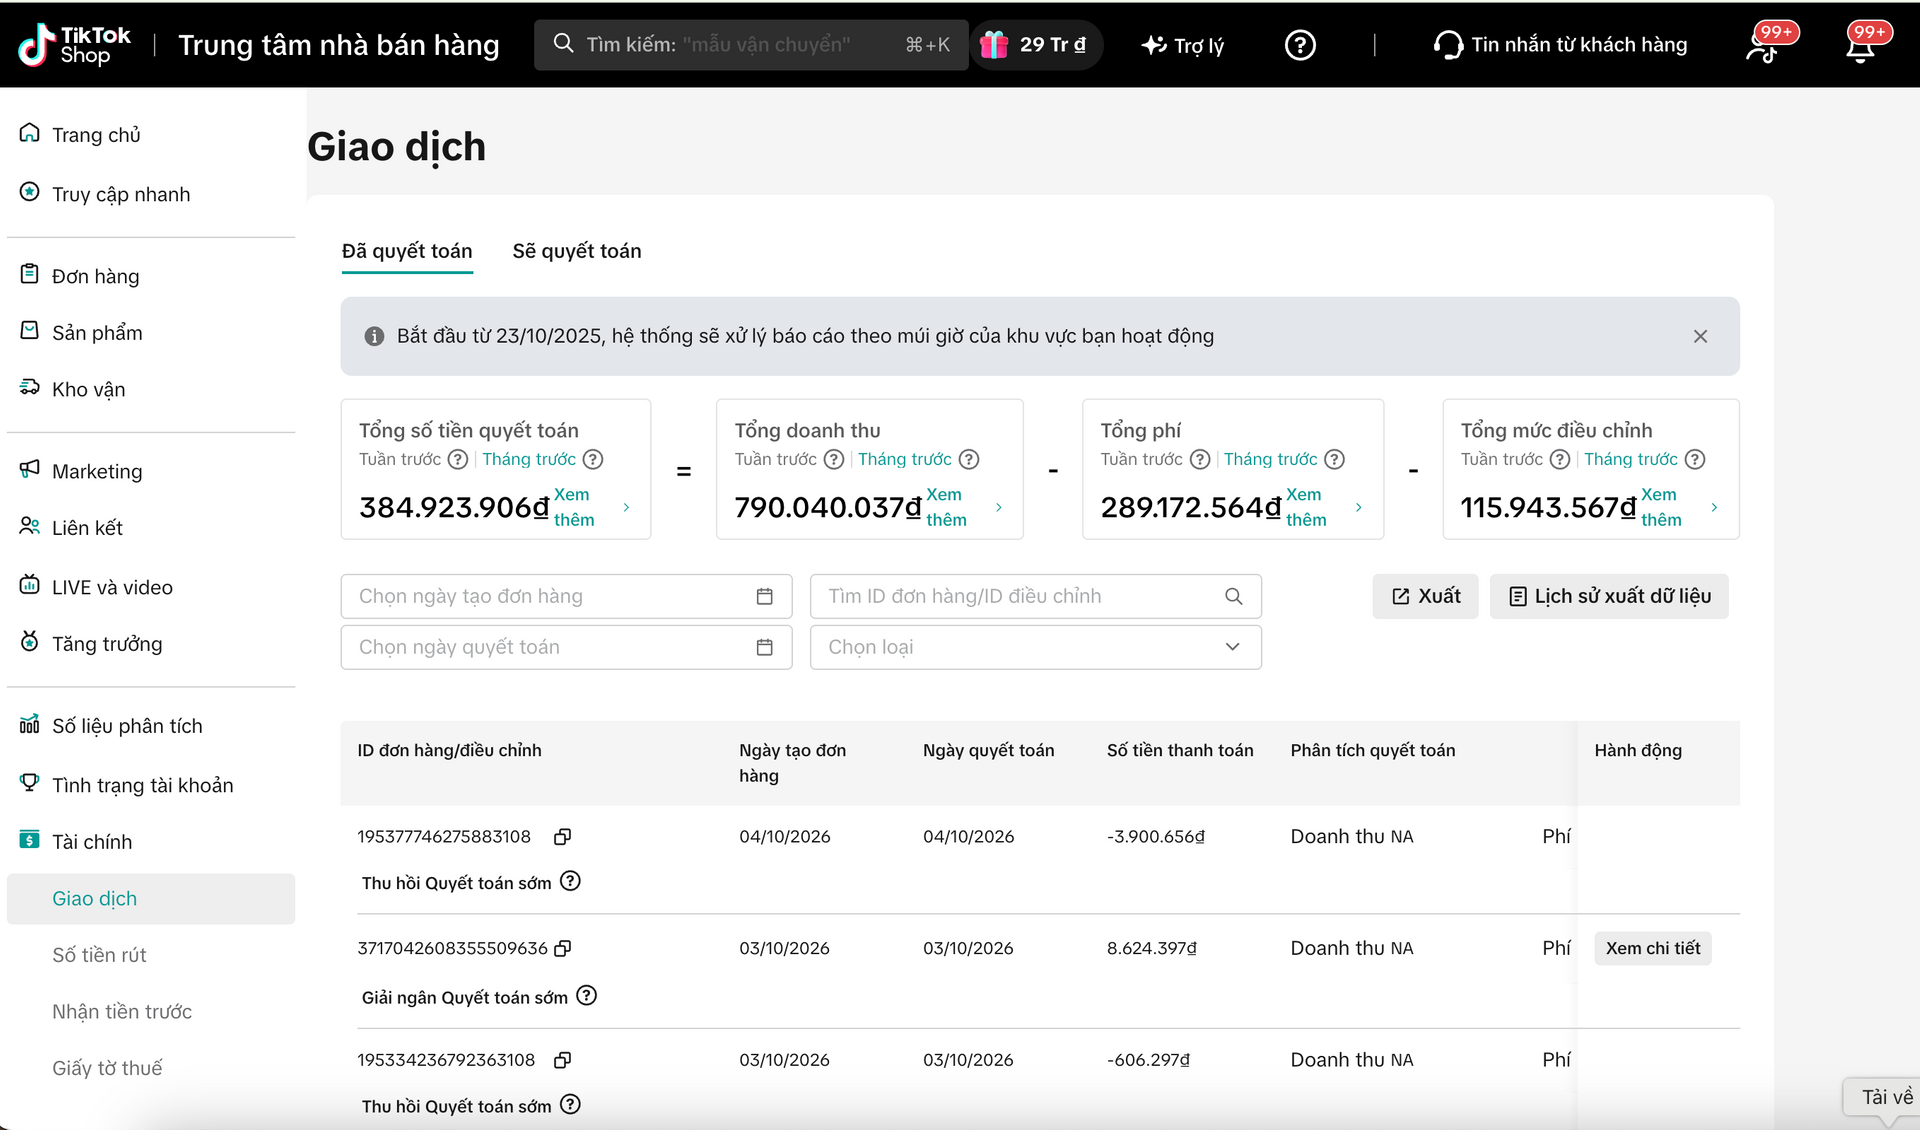Open Truy cập nhanh in sidebar
The width and height of the screenshot is (1920, 1130).
tap(120, 194)
